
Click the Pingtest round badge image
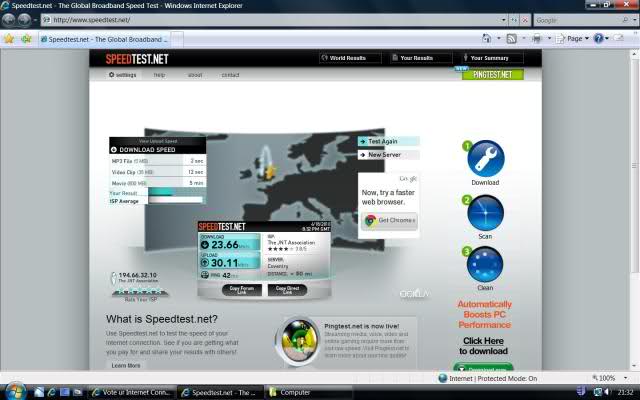point(299,342)
